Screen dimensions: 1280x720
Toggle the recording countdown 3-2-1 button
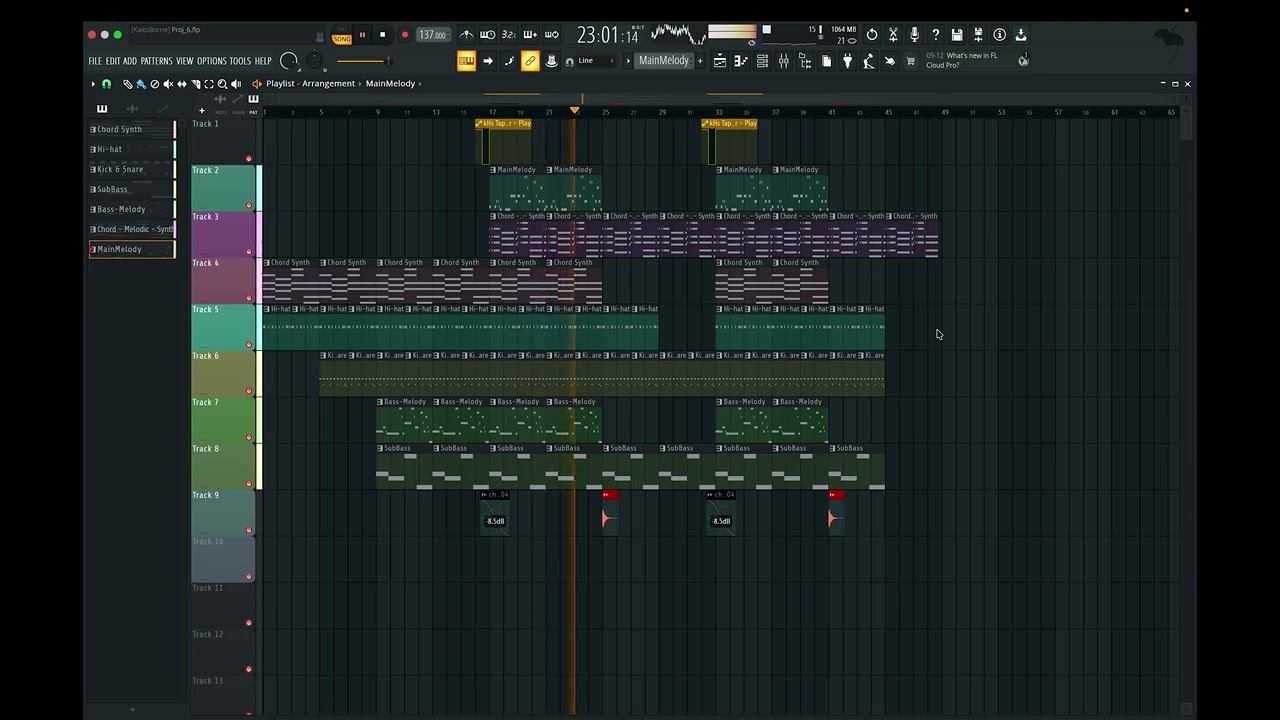point(509,34)
